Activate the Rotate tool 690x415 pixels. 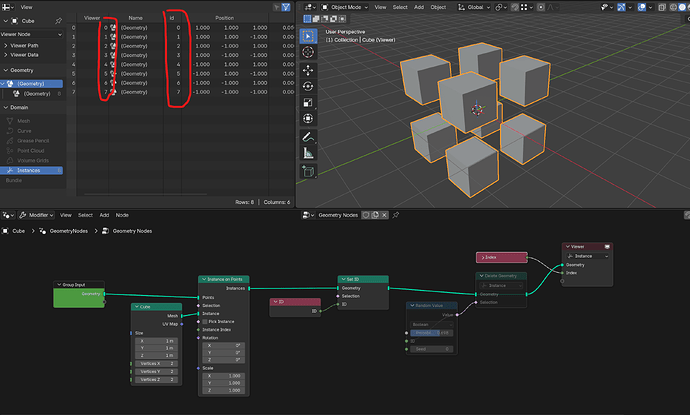coord(308,86)
